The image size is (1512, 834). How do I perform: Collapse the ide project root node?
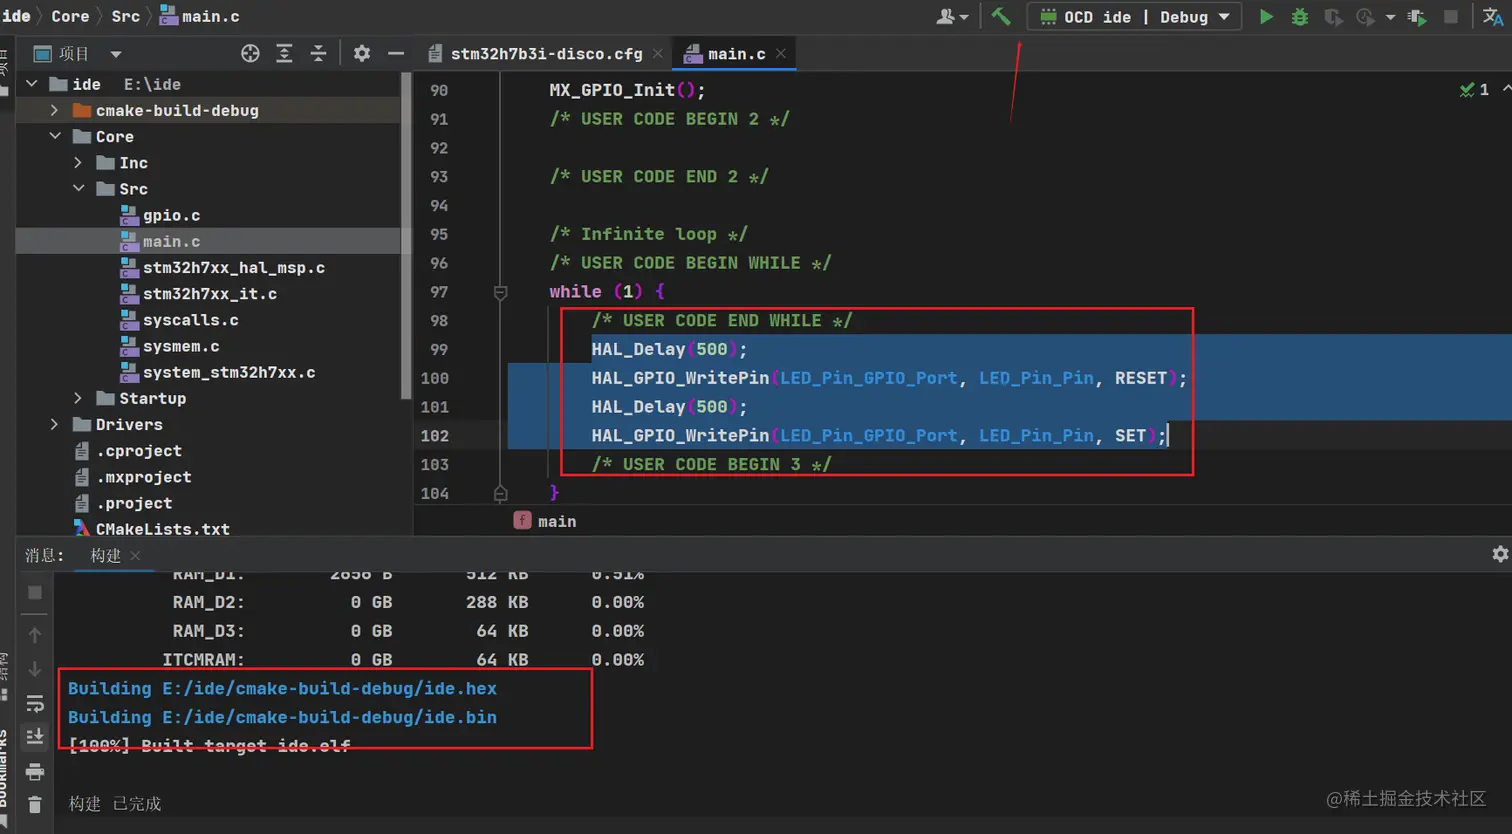coord(31,84)
